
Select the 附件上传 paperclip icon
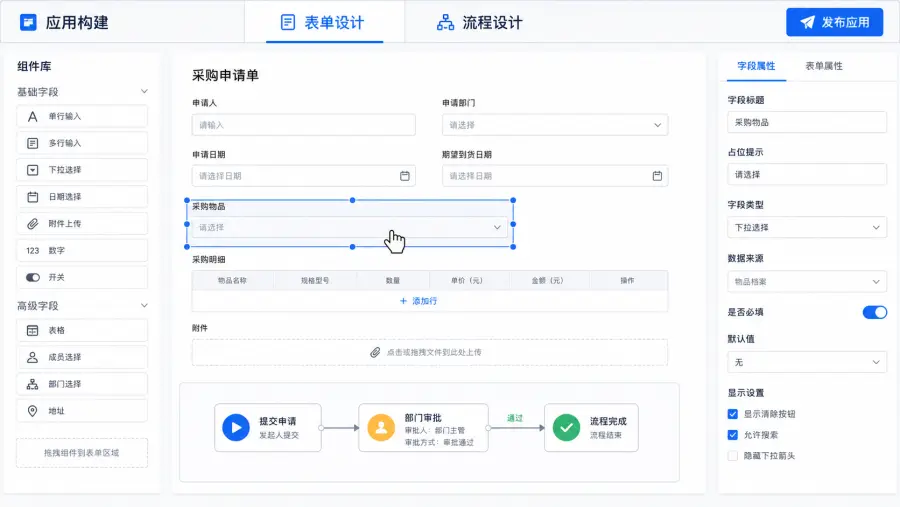tap(33, 224)
